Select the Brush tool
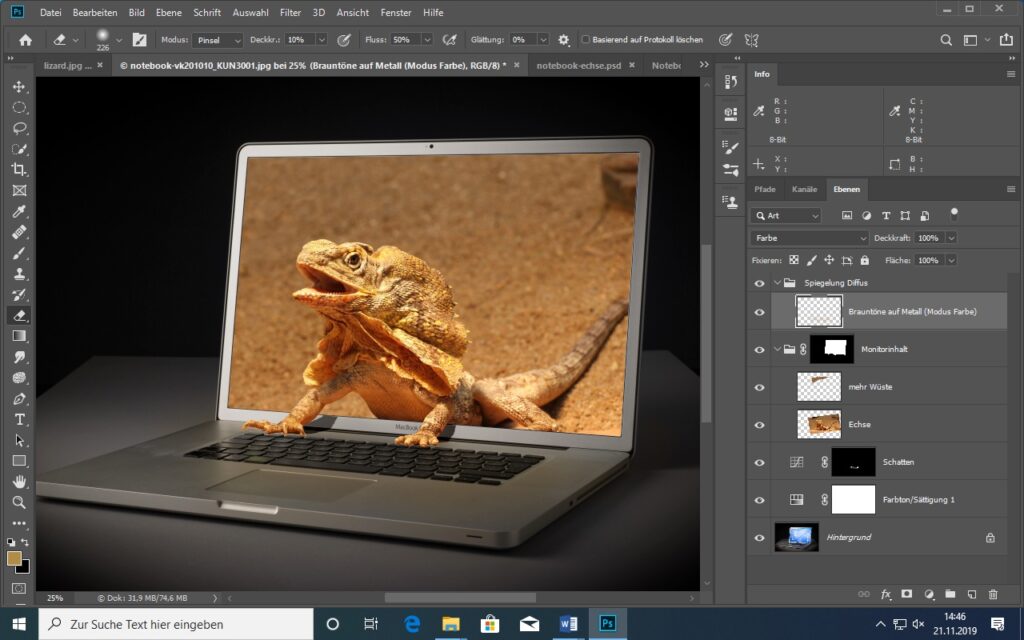This screenshot has width=1024, height=640. [x=19, y=253]
